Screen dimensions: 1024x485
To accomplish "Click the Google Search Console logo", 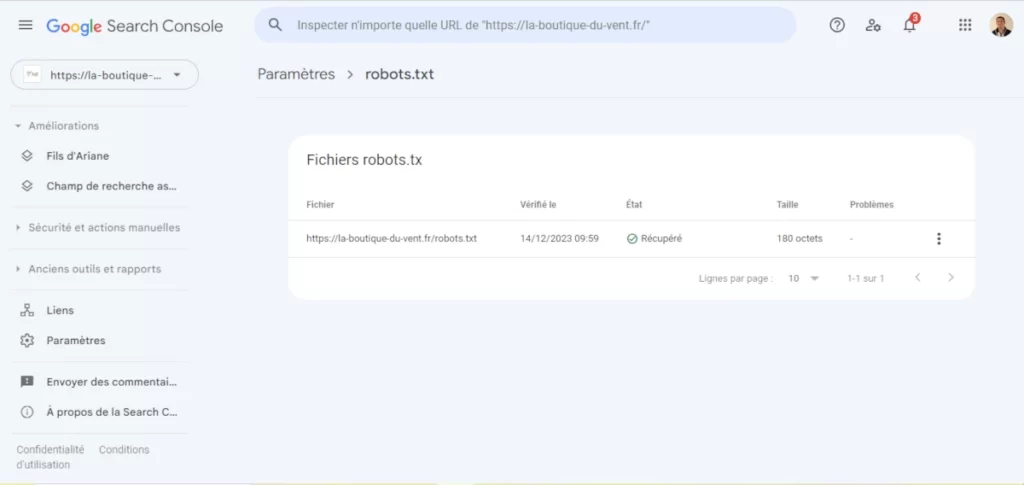I will (135, 26).
